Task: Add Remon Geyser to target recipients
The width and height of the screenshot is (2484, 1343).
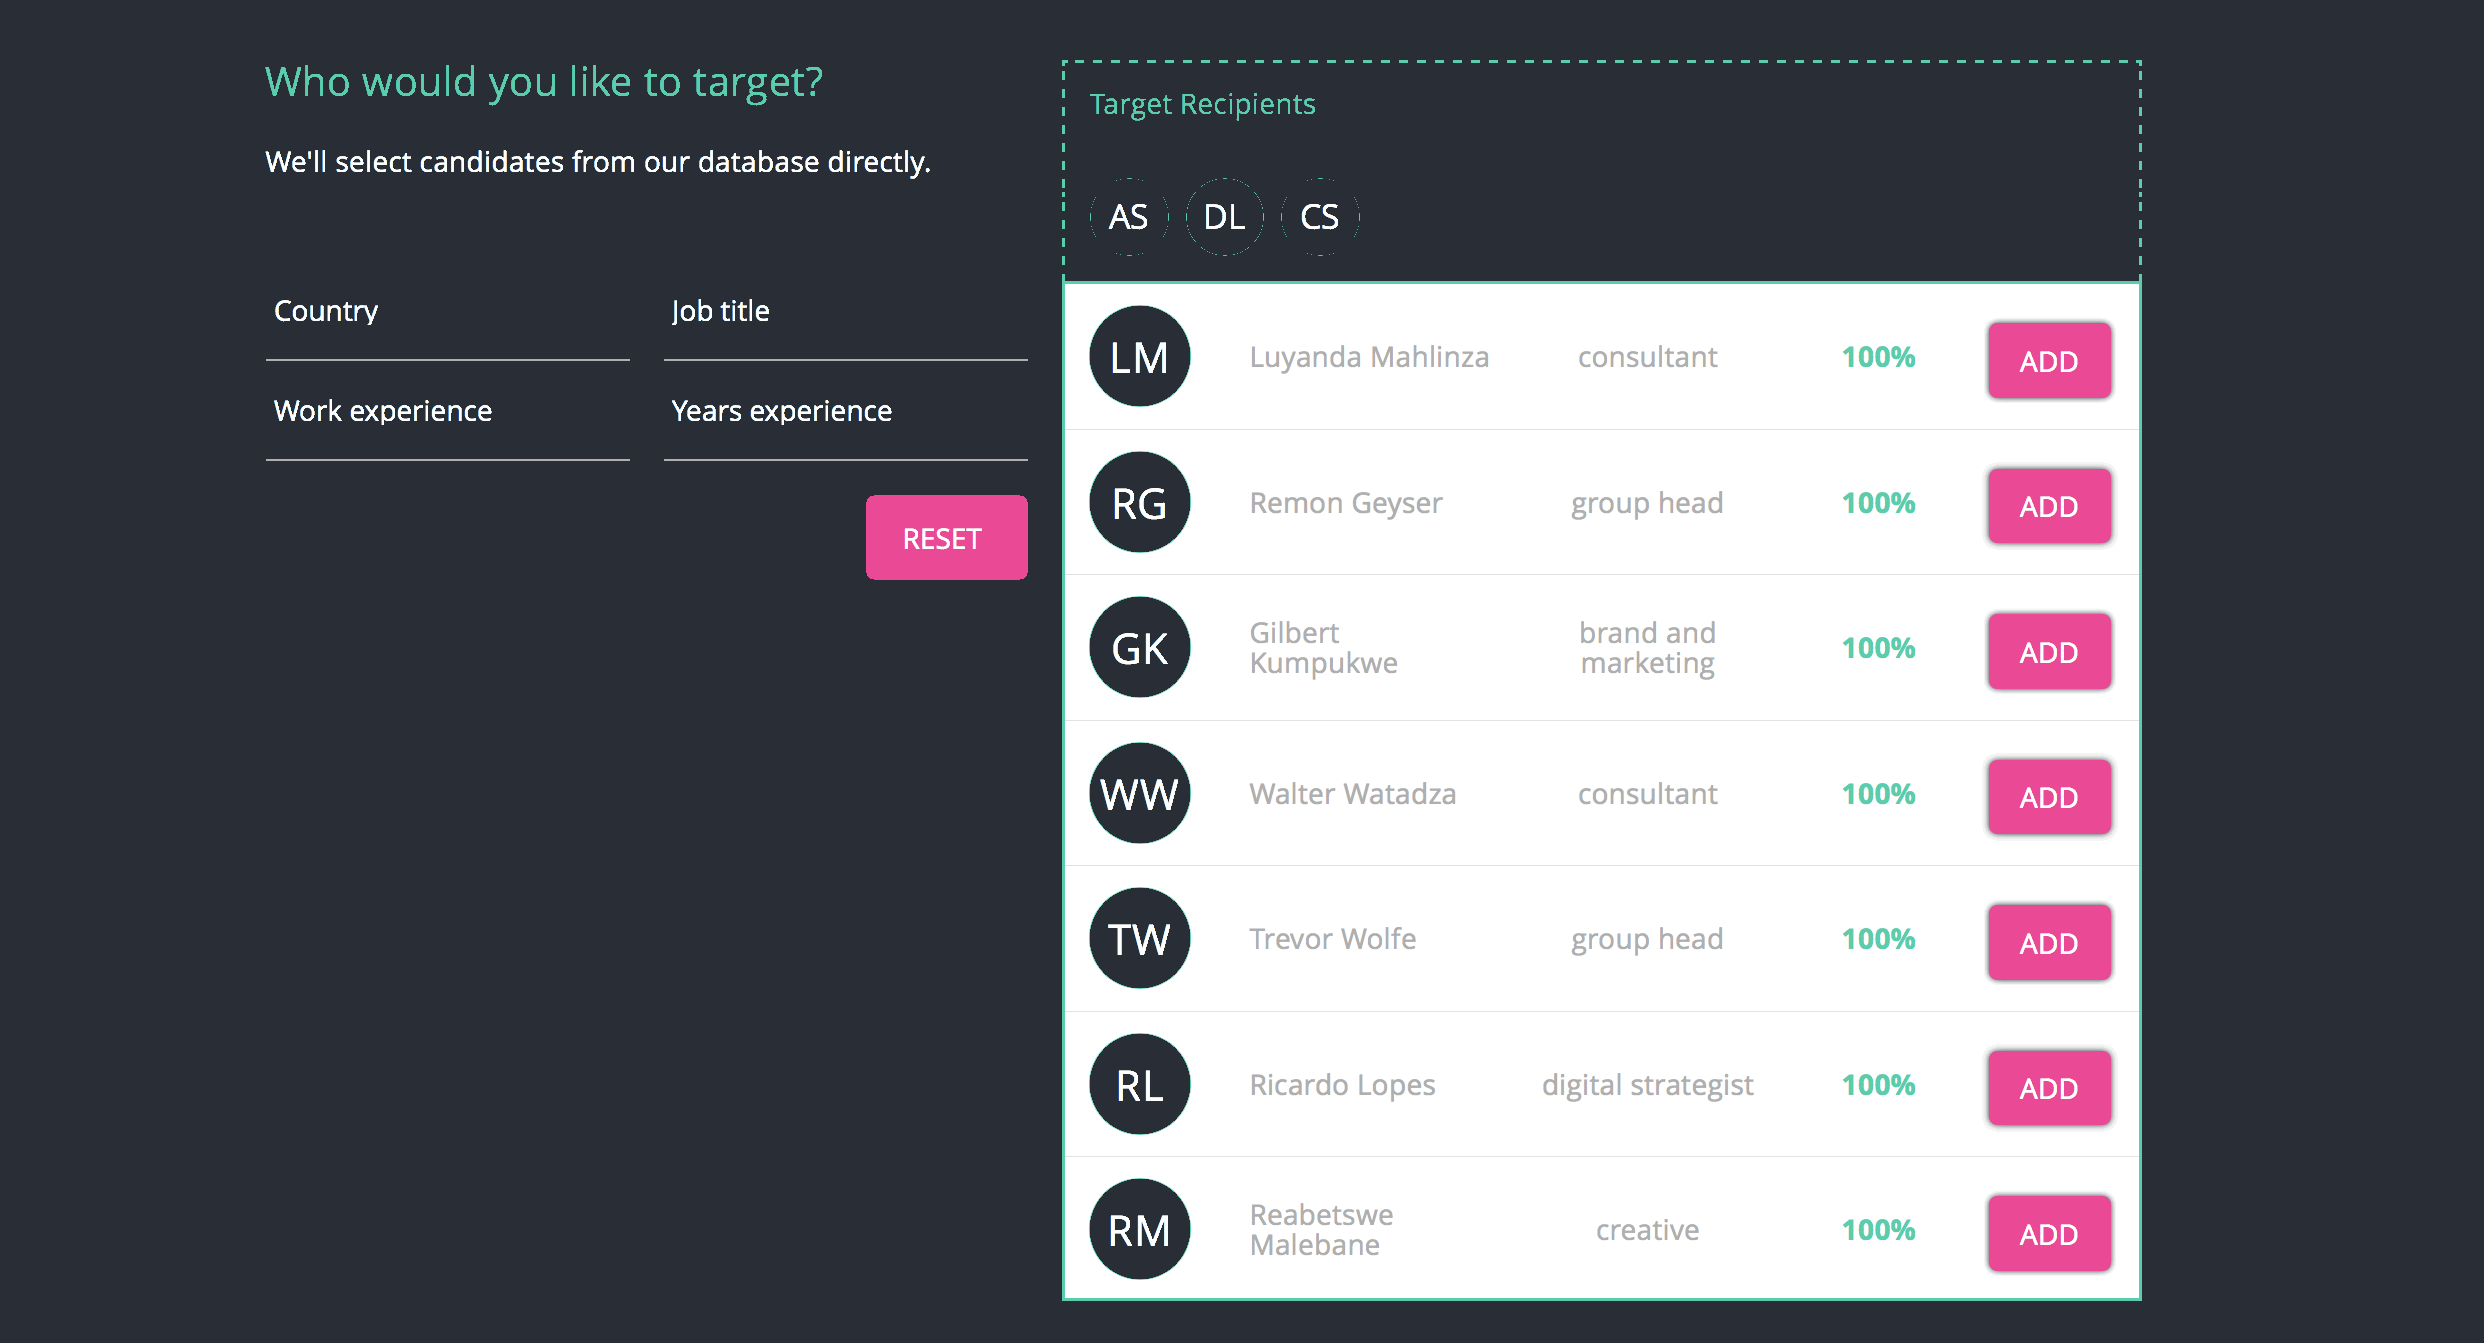Action: [2048, 506]
